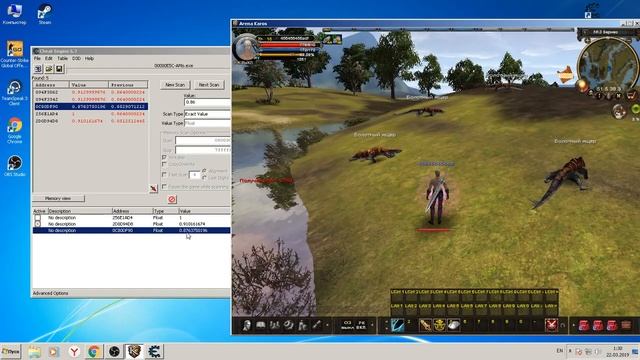Click the save floppy icon in Cheat Engine
The height and width of the screenshot is (360, 640).
pyautogui.click(x=59, y=69)
